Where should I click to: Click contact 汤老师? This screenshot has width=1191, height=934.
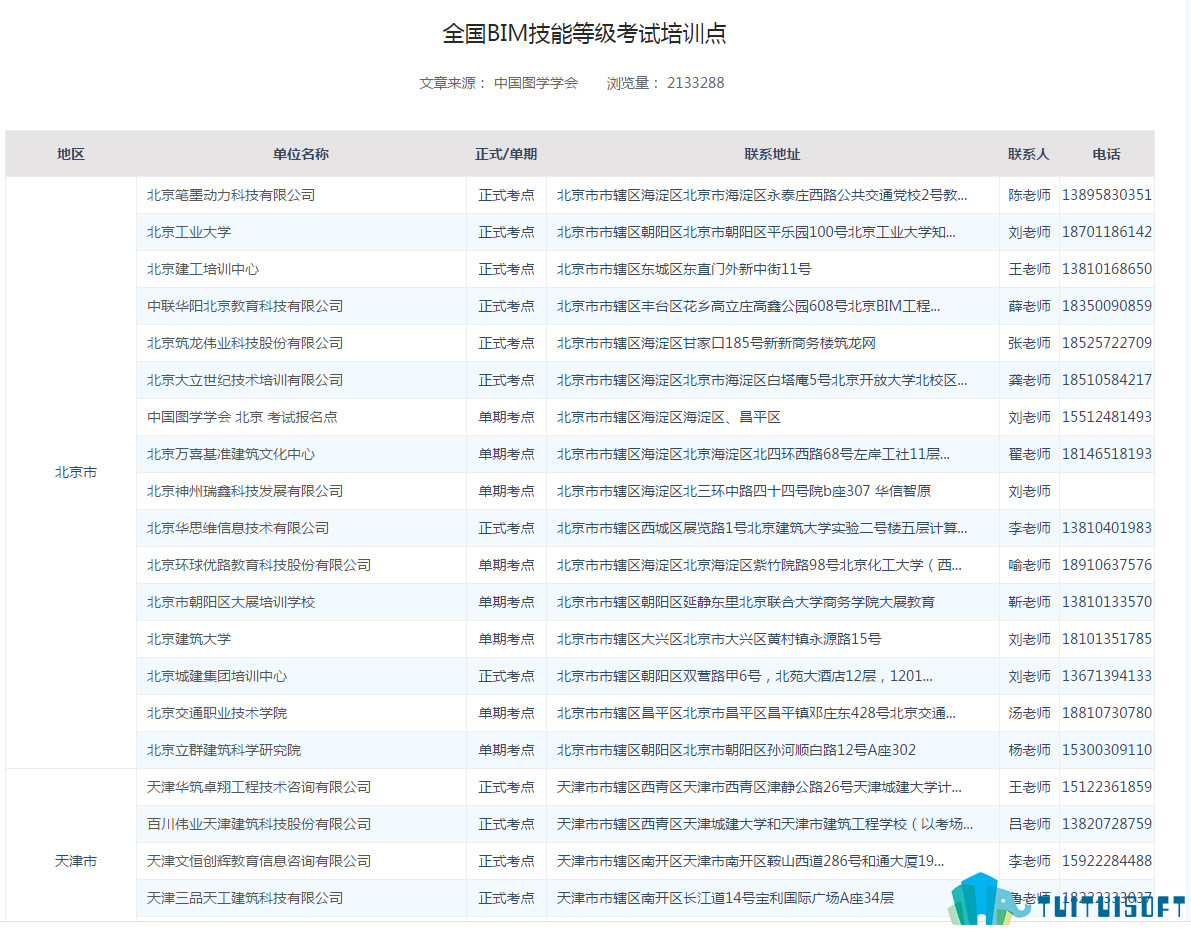(1029, 714)
